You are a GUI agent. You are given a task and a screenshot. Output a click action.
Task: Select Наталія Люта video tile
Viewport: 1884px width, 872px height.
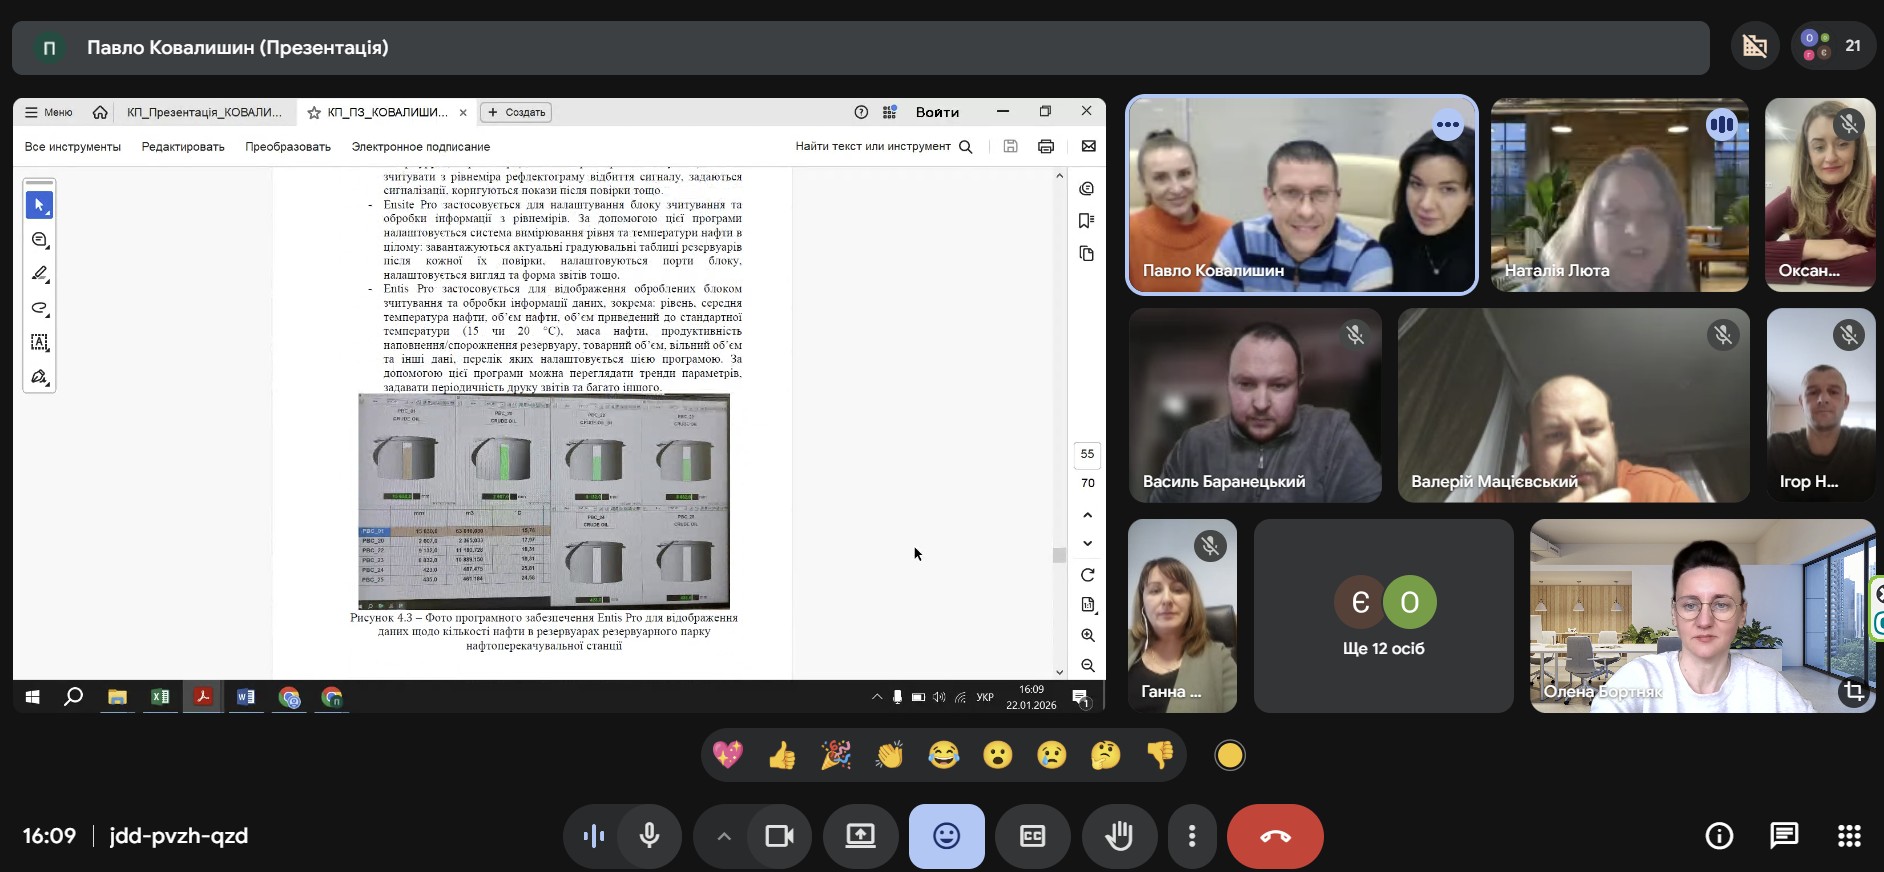[x=1620, y=195]
